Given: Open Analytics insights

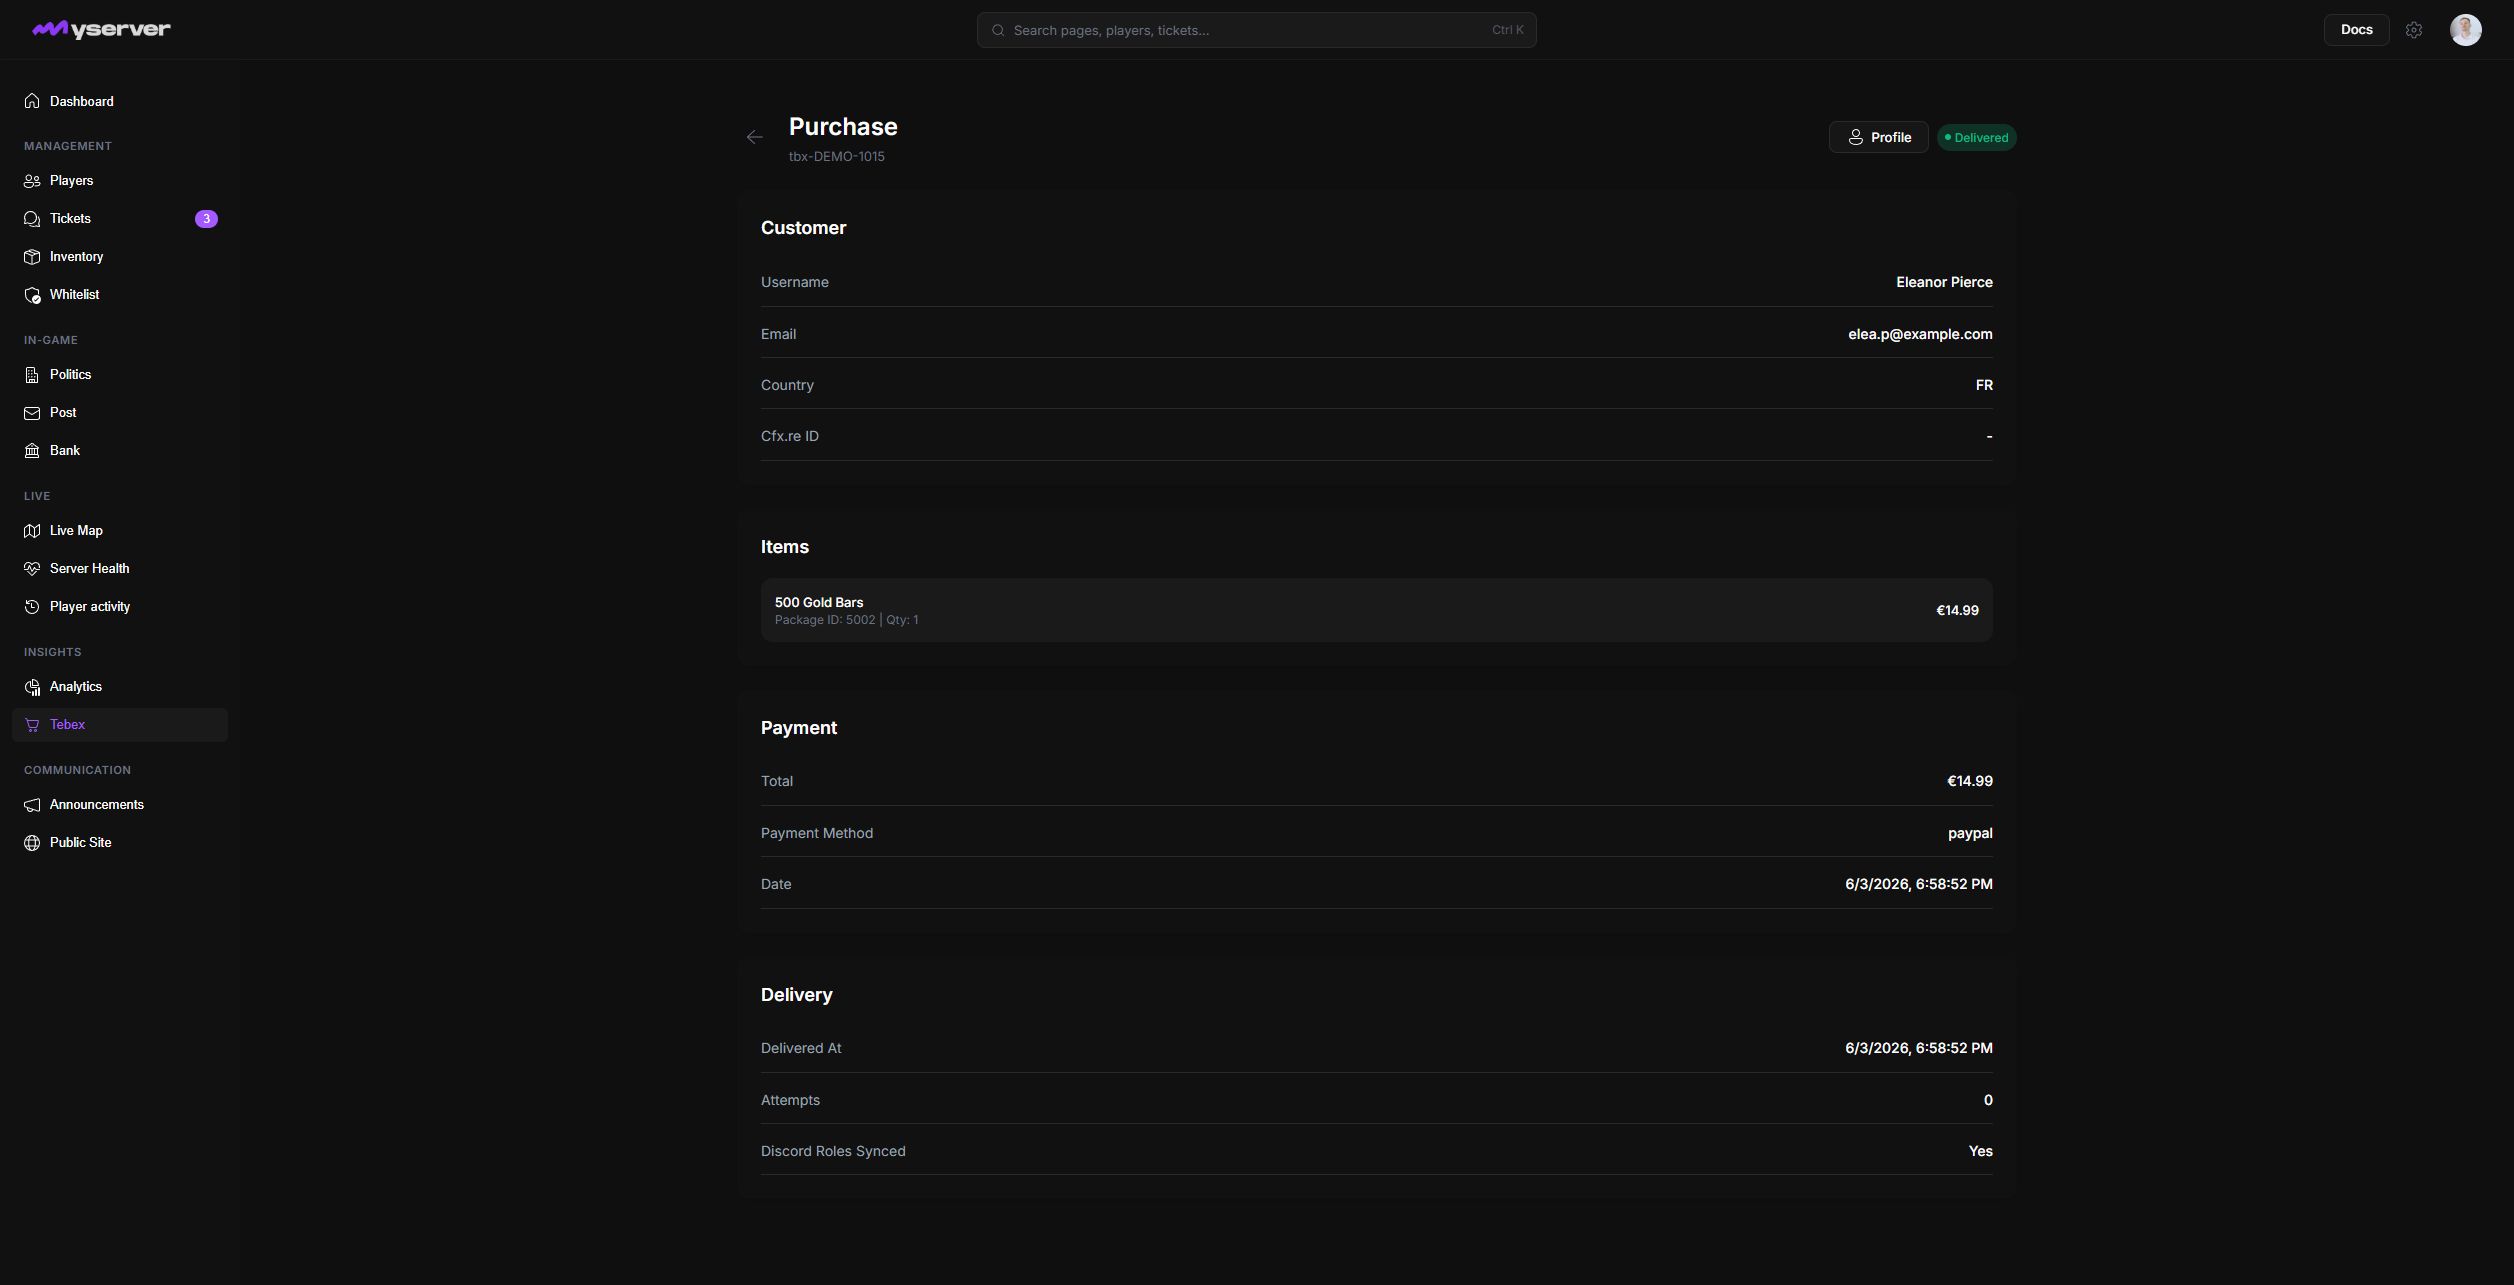Looking at the screenshot, I should pos(120,687).
